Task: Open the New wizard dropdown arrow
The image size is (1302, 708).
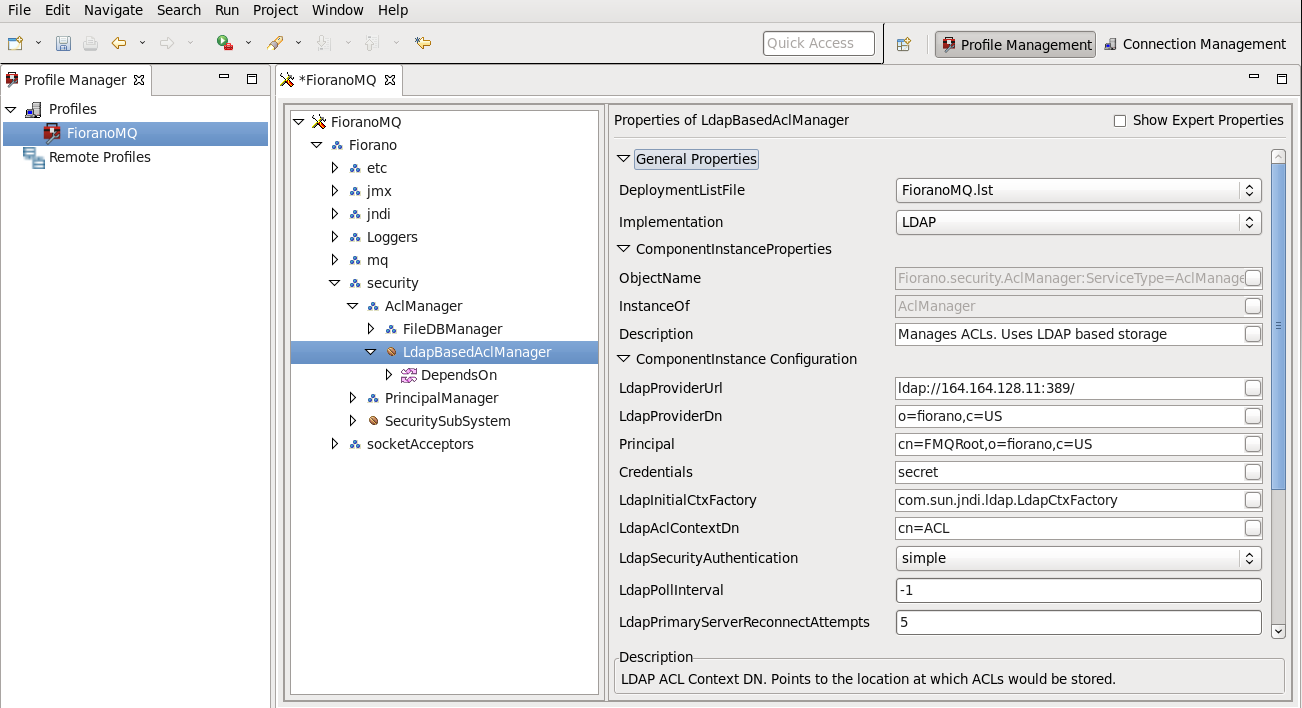Action: (38, 43)
